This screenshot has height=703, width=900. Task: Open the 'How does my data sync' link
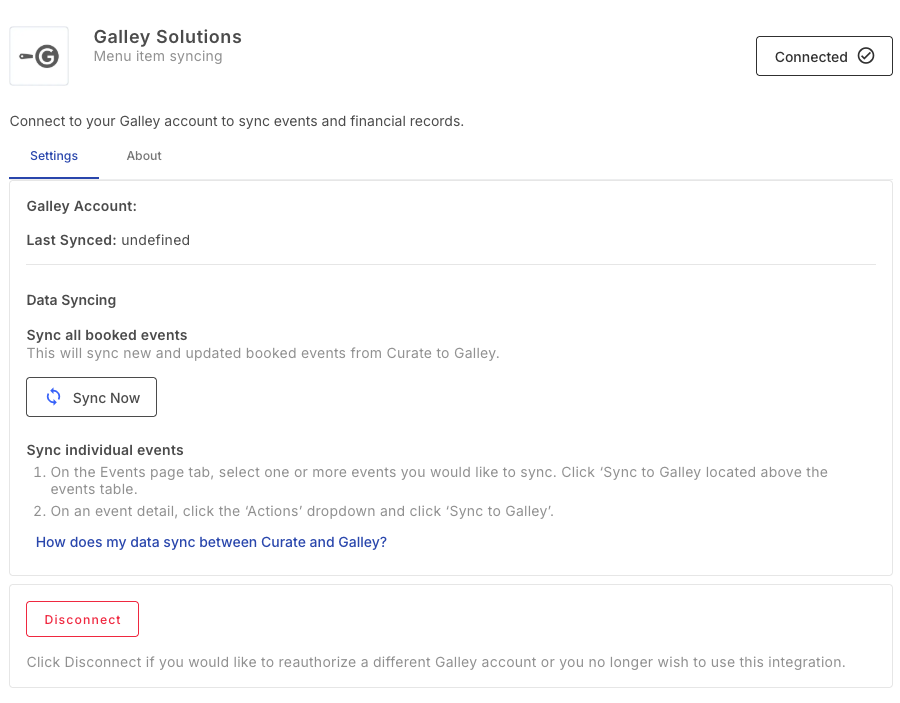tap(211, 542)
